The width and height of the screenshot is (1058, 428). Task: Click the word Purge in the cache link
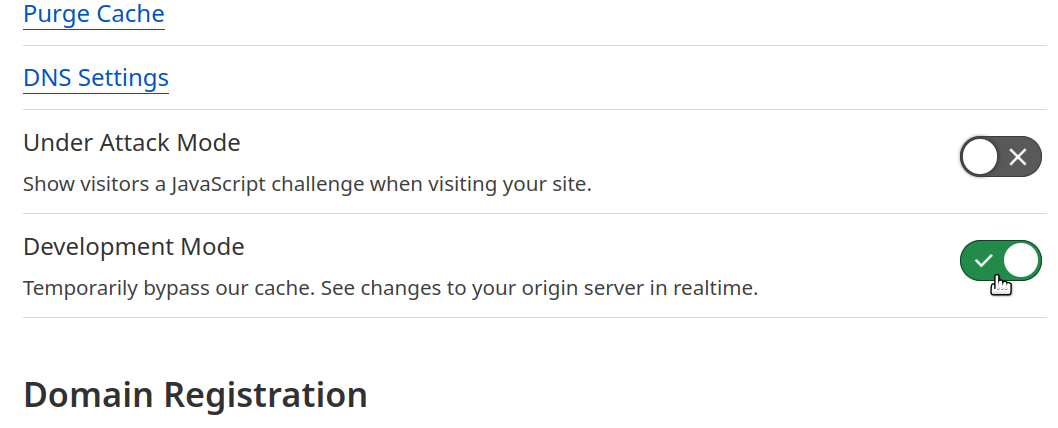pos(55,14)
